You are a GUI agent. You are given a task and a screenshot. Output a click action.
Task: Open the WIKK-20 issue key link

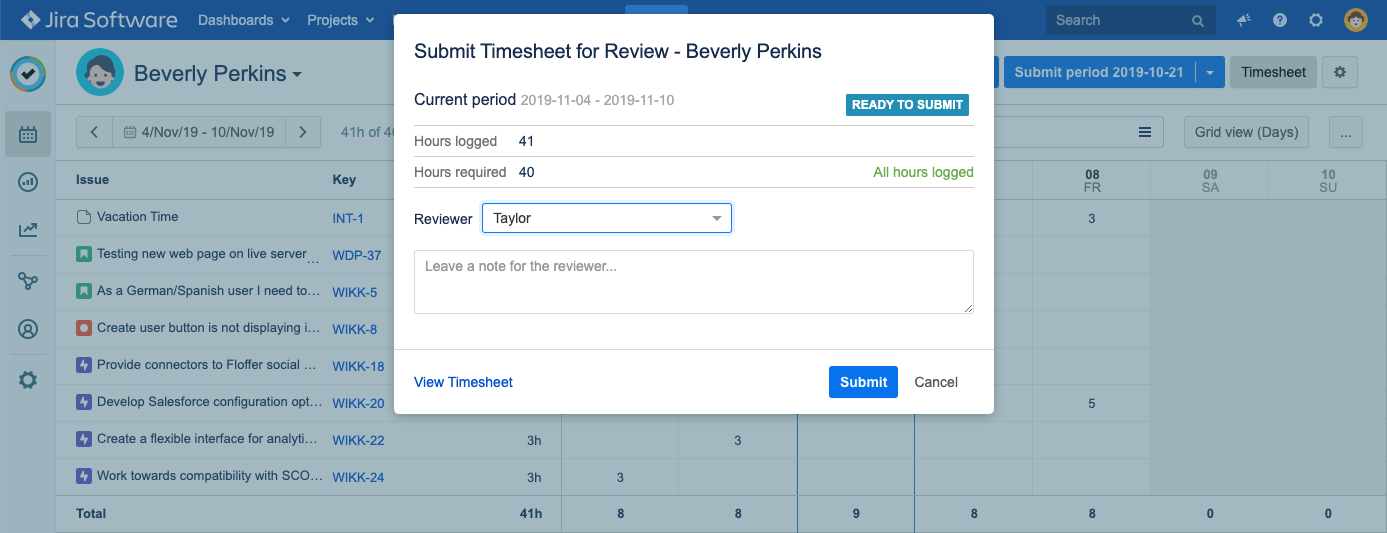pos(358,404)
